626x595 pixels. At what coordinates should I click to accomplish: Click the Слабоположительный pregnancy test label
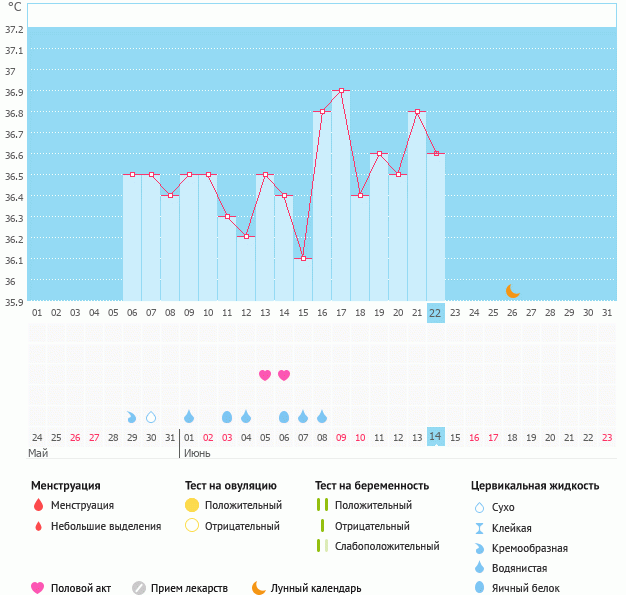[387, 546]
